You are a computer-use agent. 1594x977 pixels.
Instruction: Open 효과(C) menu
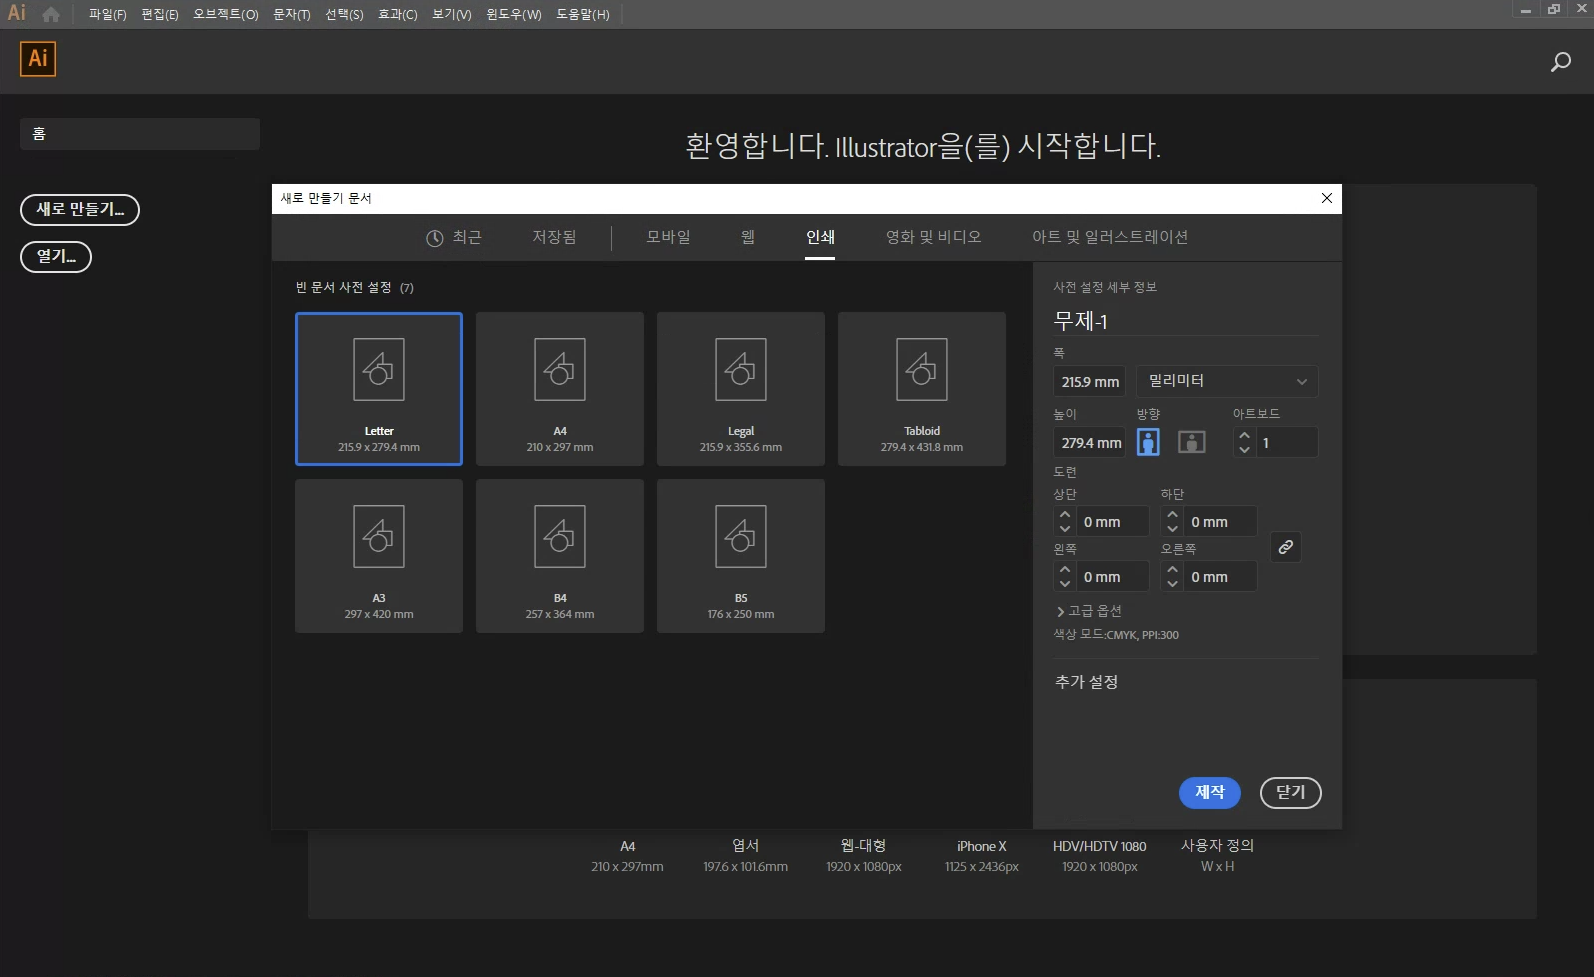[398, 14]
